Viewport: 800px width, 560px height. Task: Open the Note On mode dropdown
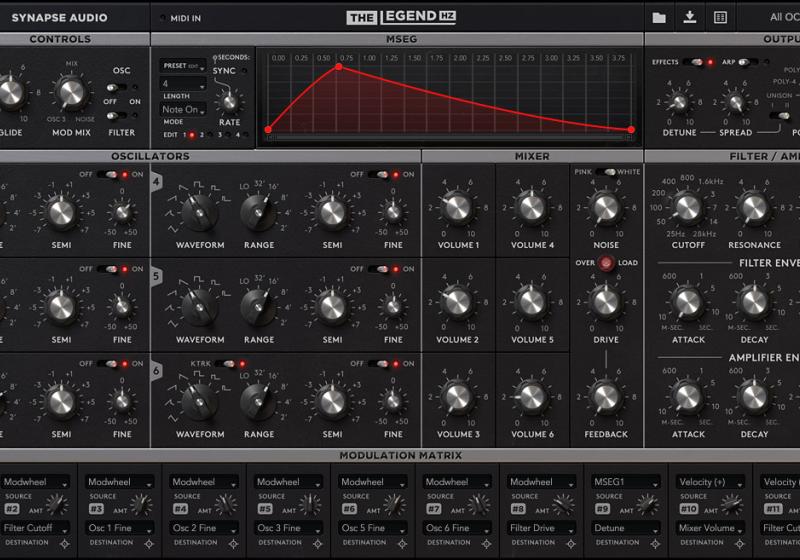pyautogui.click(x=183, y=110)
